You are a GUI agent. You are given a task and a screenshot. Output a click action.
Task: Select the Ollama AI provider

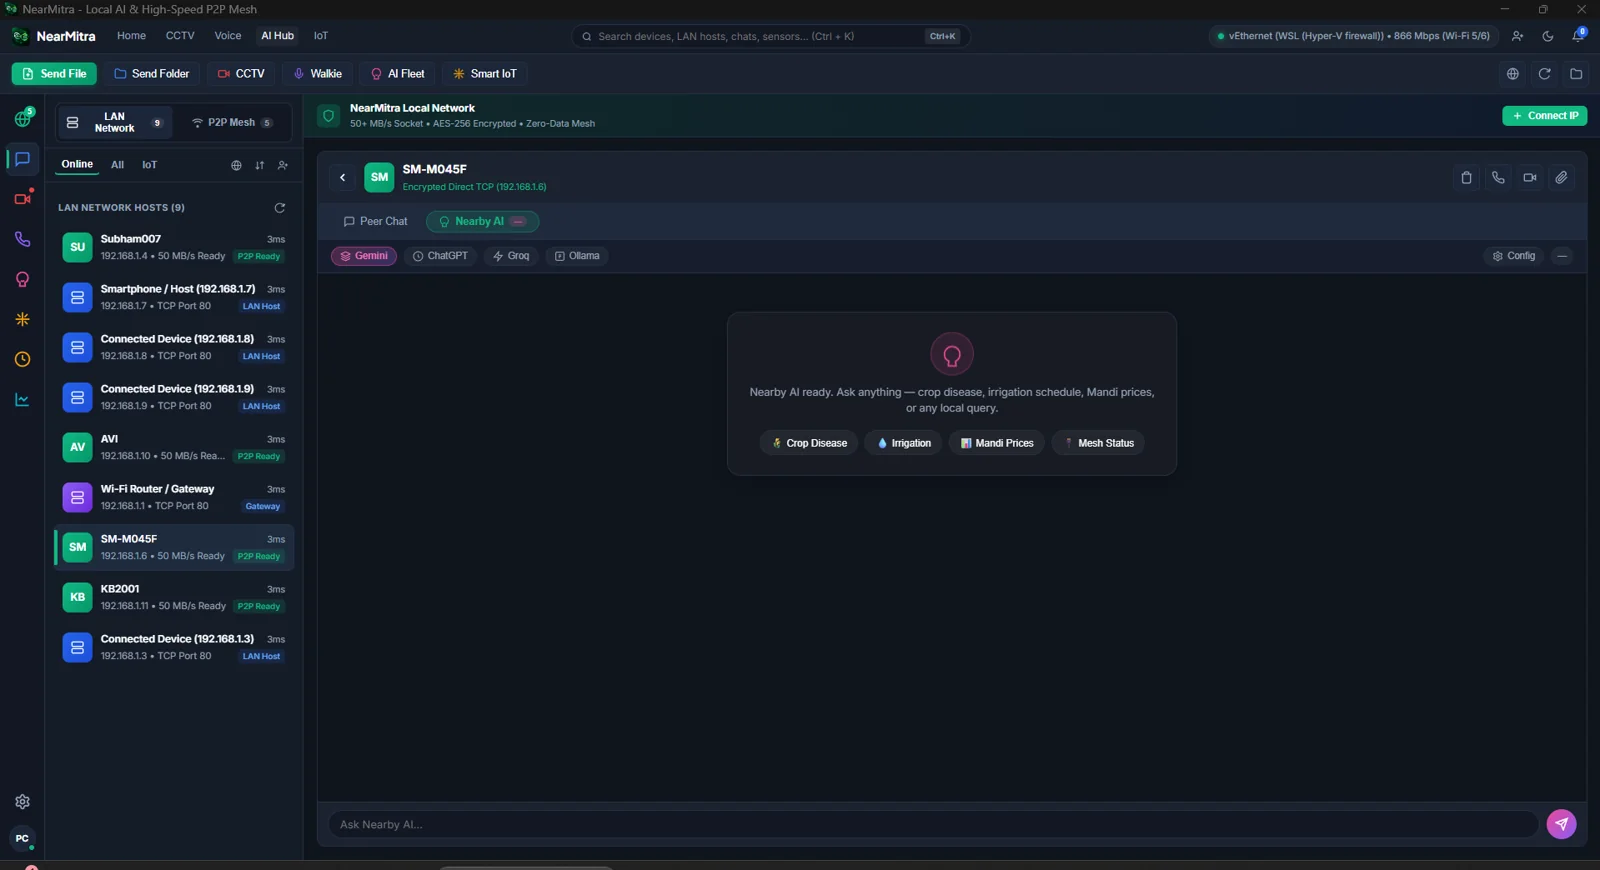click(x=577, y=256)
